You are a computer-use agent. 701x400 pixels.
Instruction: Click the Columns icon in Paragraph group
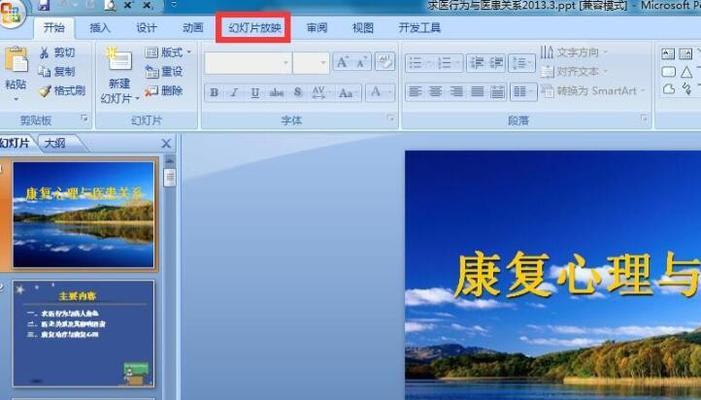coord(524,92)
